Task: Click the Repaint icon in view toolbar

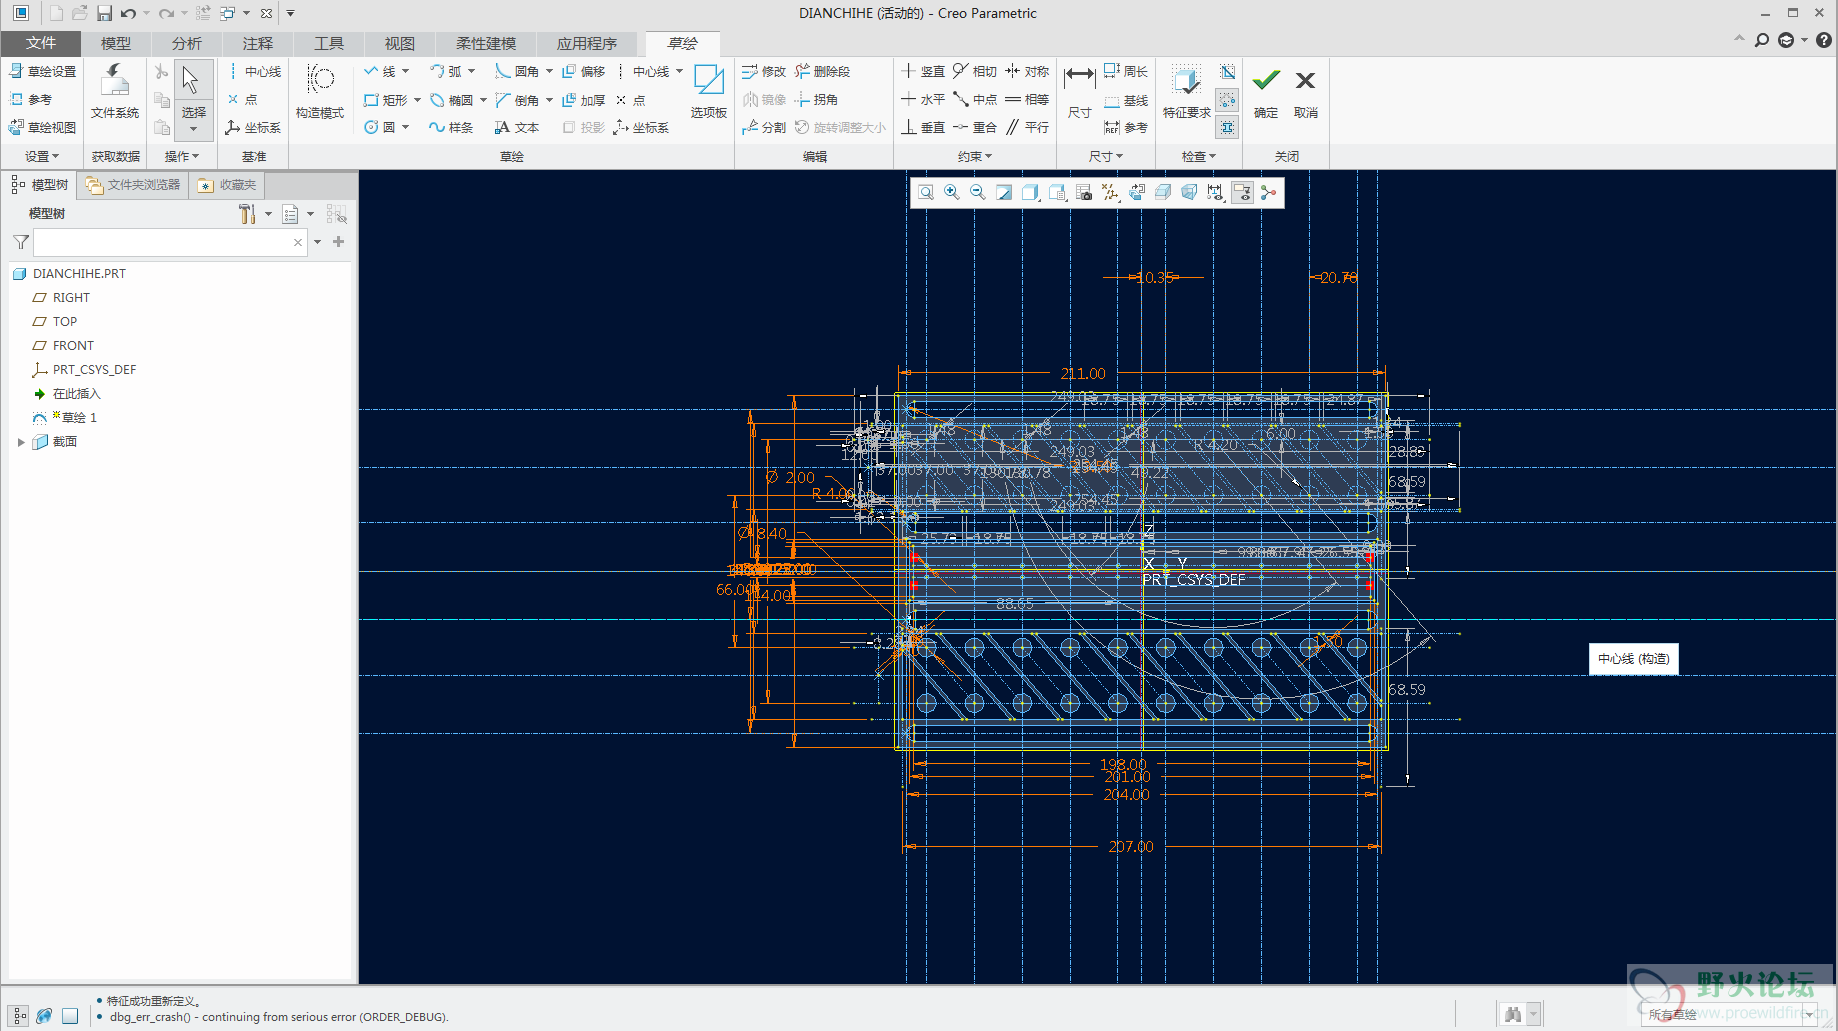Action: pos(1004,193)
